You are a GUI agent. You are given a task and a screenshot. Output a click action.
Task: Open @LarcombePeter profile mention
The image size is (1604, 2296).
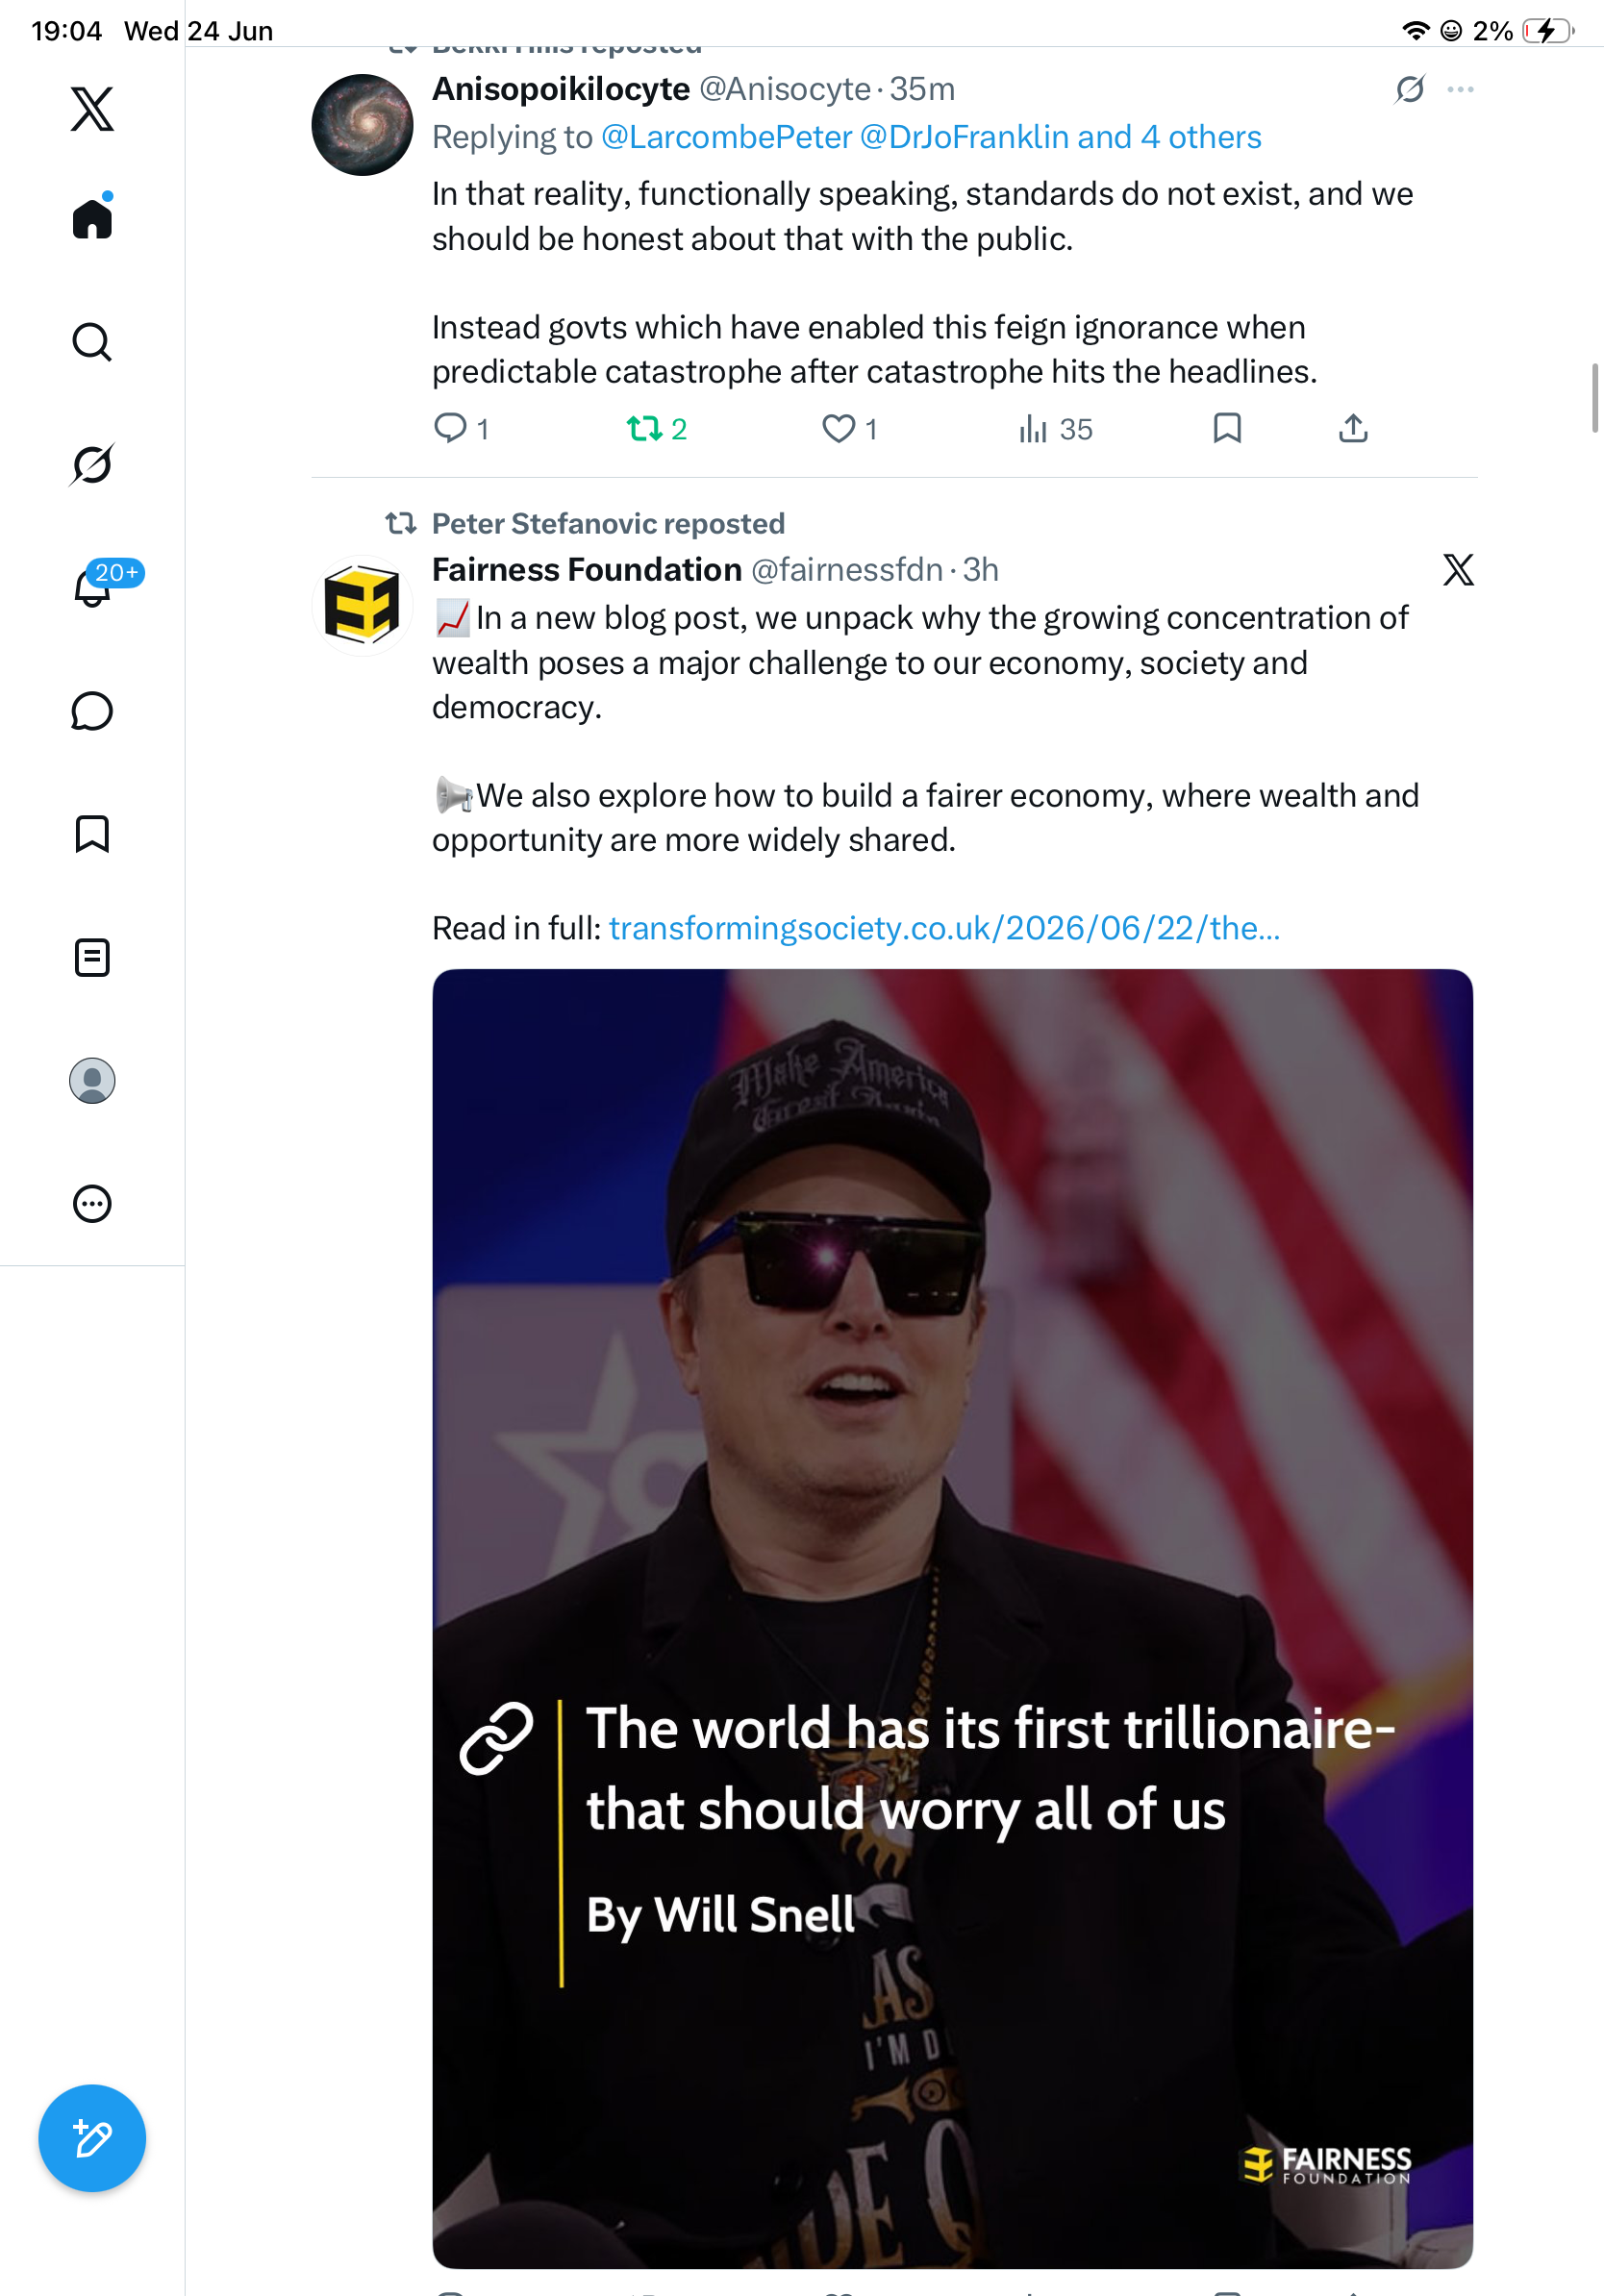click(726, 137)
